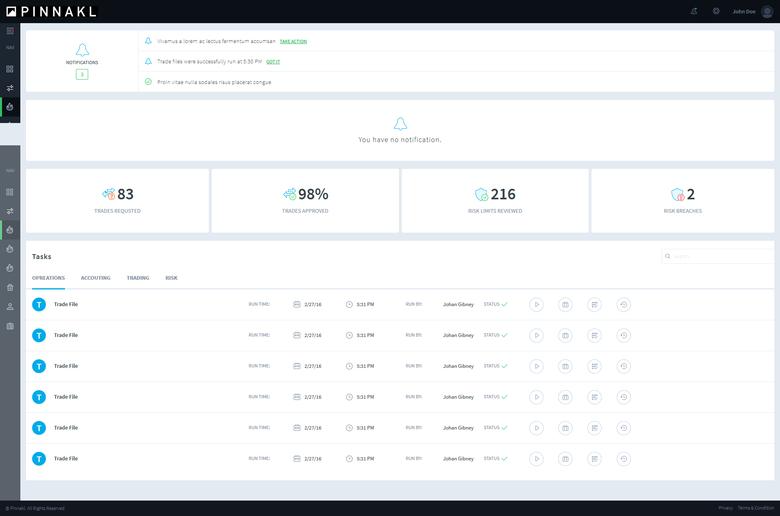Open settings gear icon in header
The height and width of the screenshot is (516, 780).
pos(716,11)
